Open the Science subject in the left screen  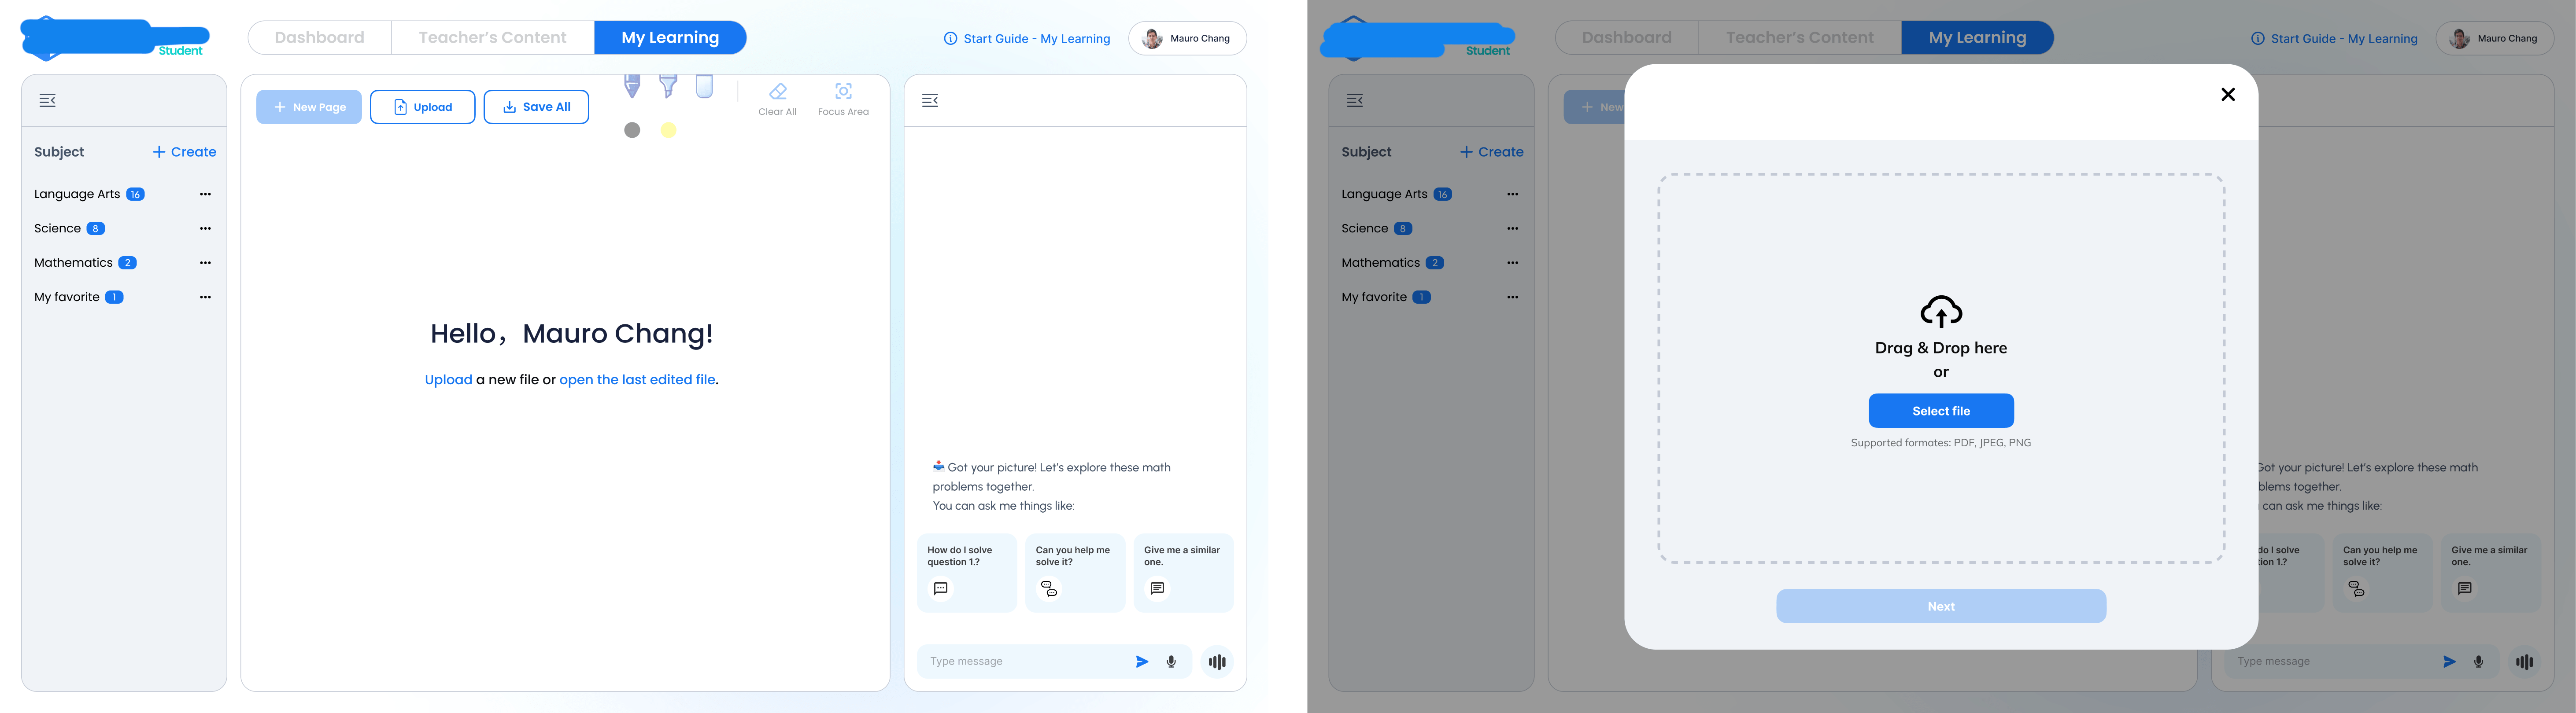pyautogui.click(x=57, y=228)
